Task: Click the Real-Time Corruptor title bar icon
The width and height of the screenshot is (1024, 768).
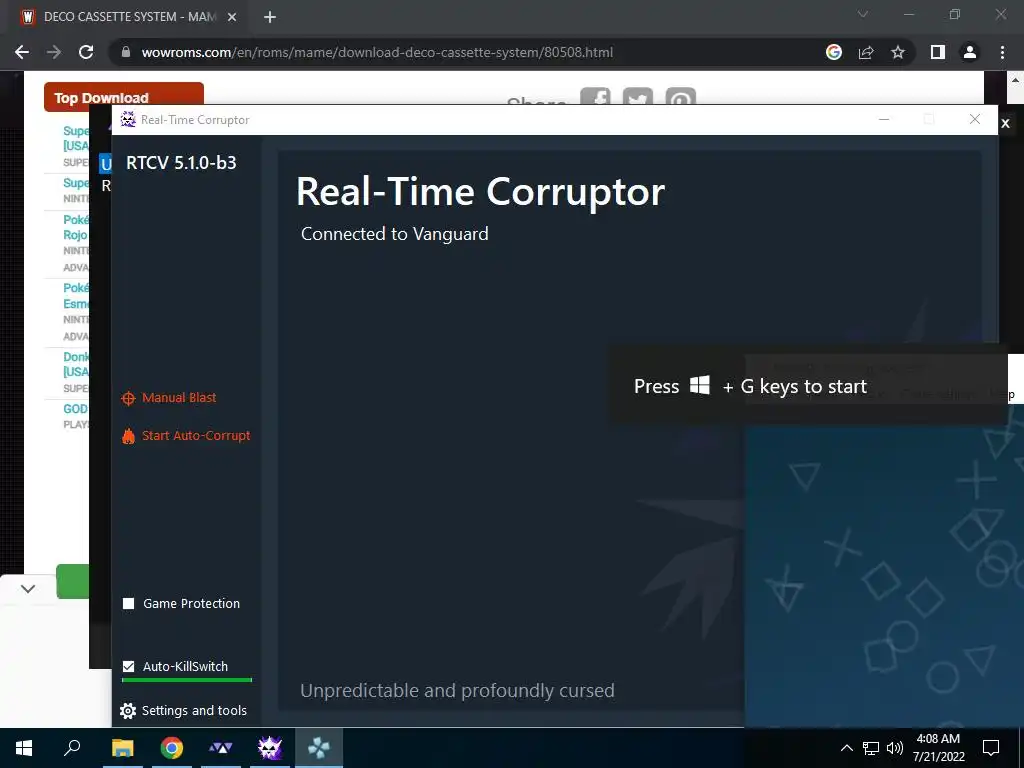Action: (128, 120)
